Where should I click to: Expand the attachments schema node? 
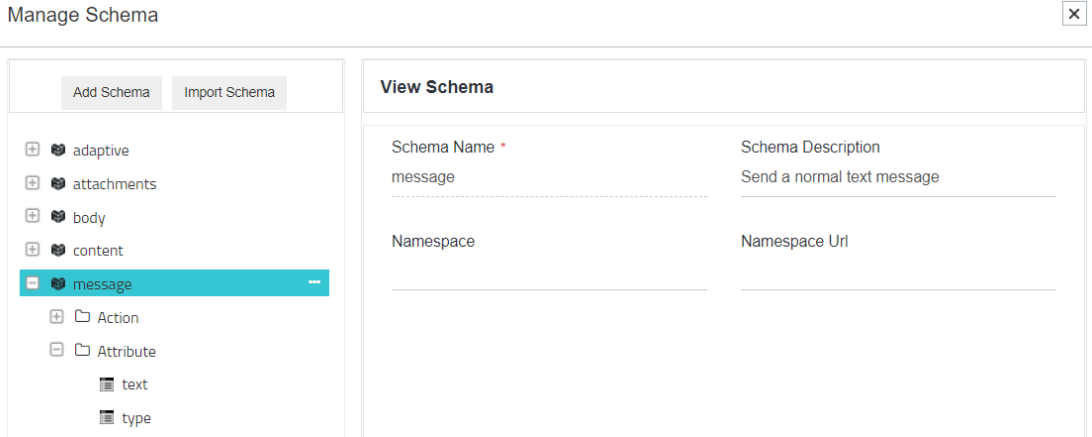pyautogui.click(x=32, y=184)
